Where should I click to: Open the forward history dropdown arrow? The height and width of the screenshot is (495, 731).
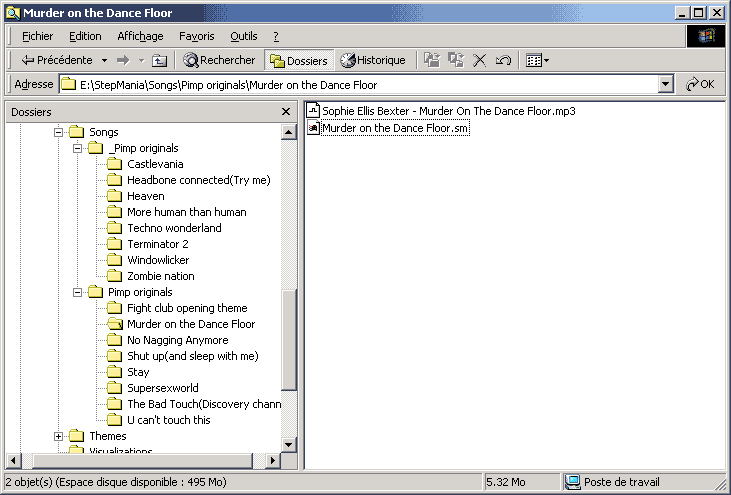click(141, 61)
